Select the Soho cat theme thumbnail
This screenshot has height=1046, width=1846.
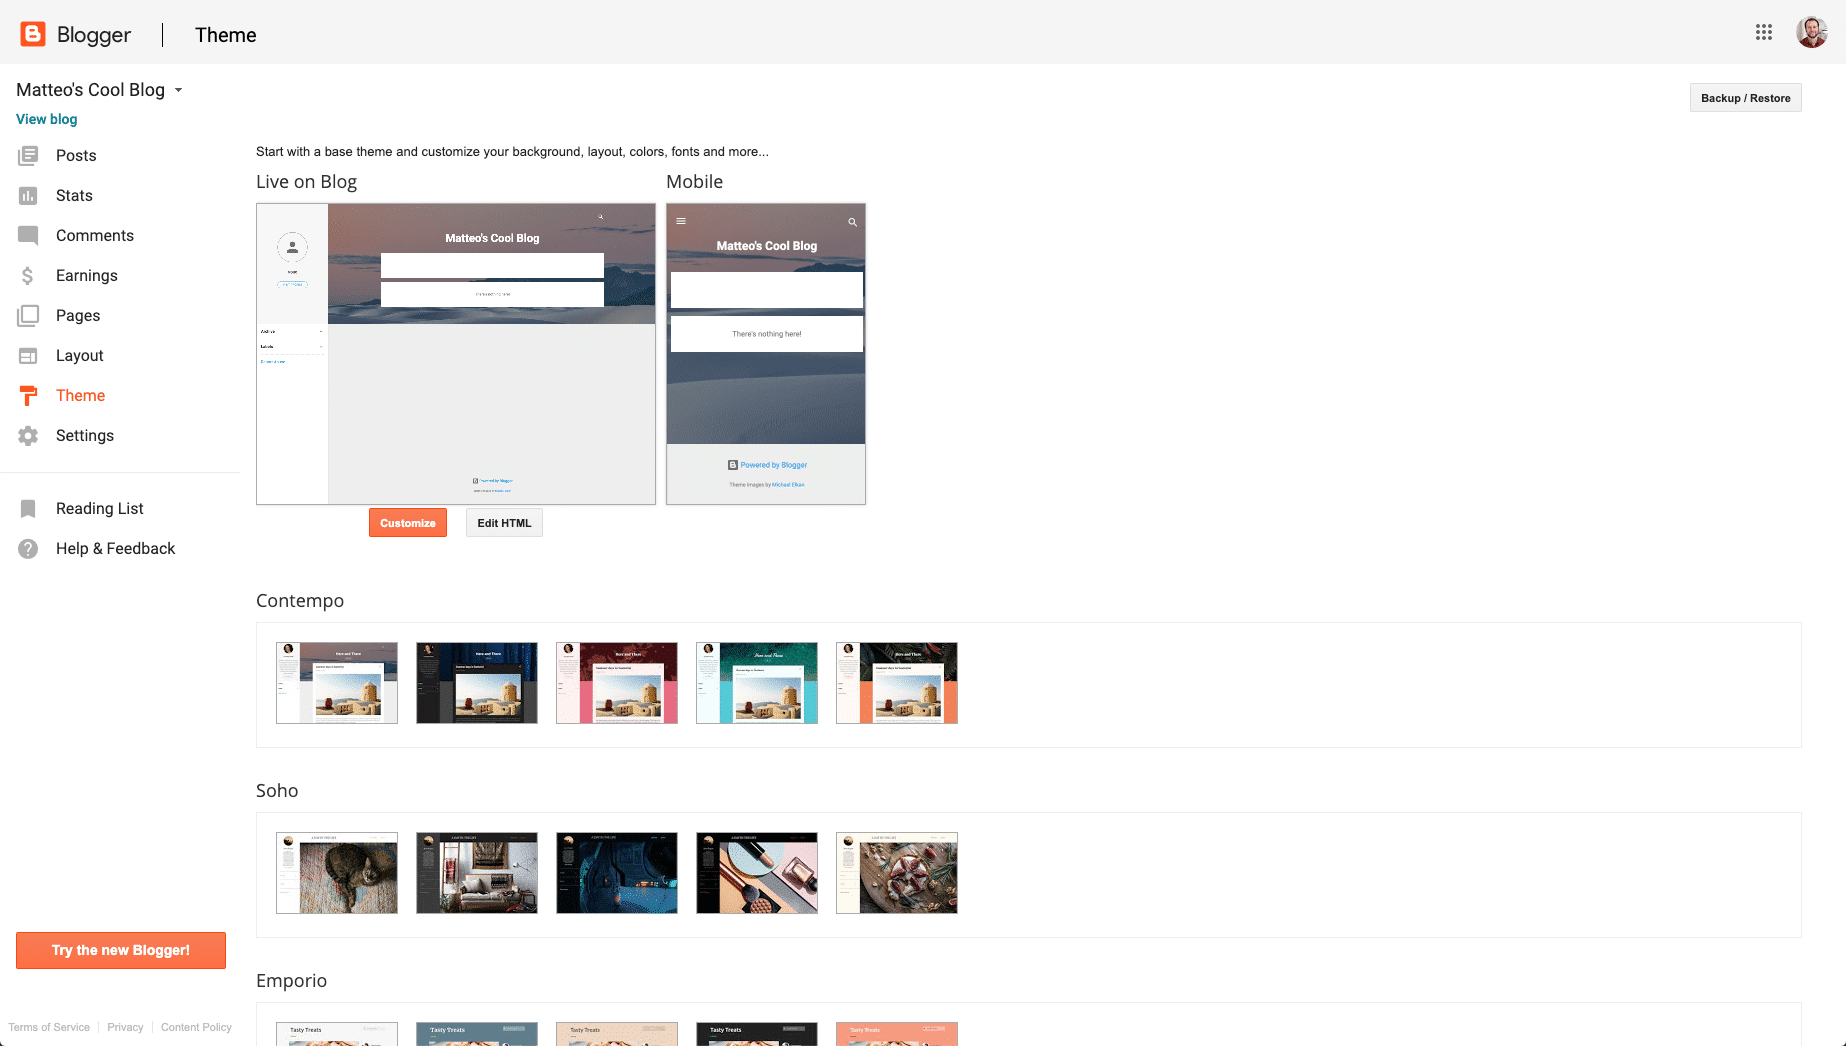point(336,872)
